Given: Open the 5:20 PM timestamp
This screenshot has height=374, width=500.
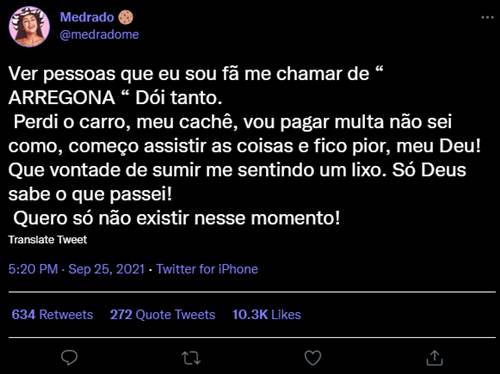Looking at the screenshot, I should (33, 269).
